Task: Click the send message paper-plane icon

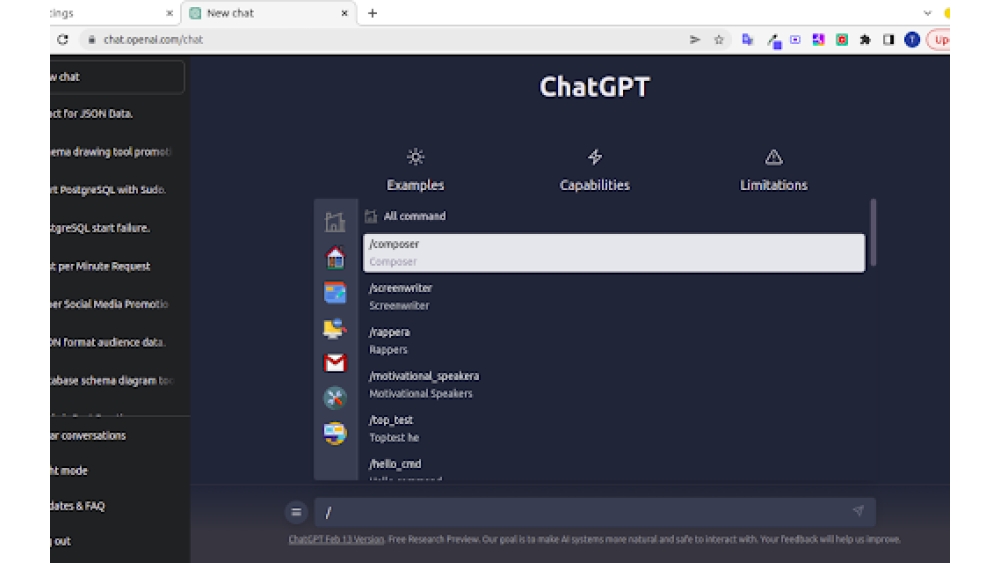Action: (858, 511)
